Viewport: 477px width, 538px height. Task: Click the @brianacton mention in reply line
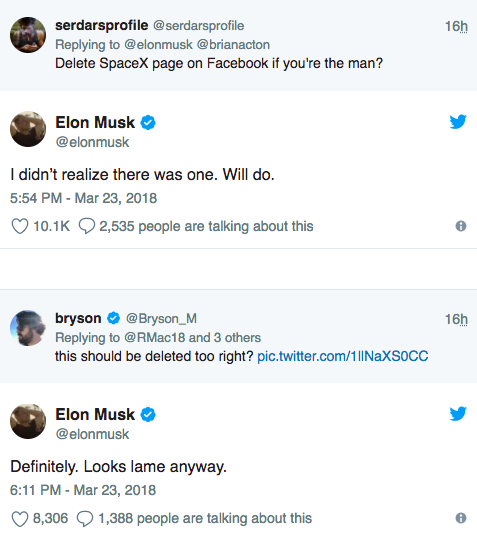233,45
